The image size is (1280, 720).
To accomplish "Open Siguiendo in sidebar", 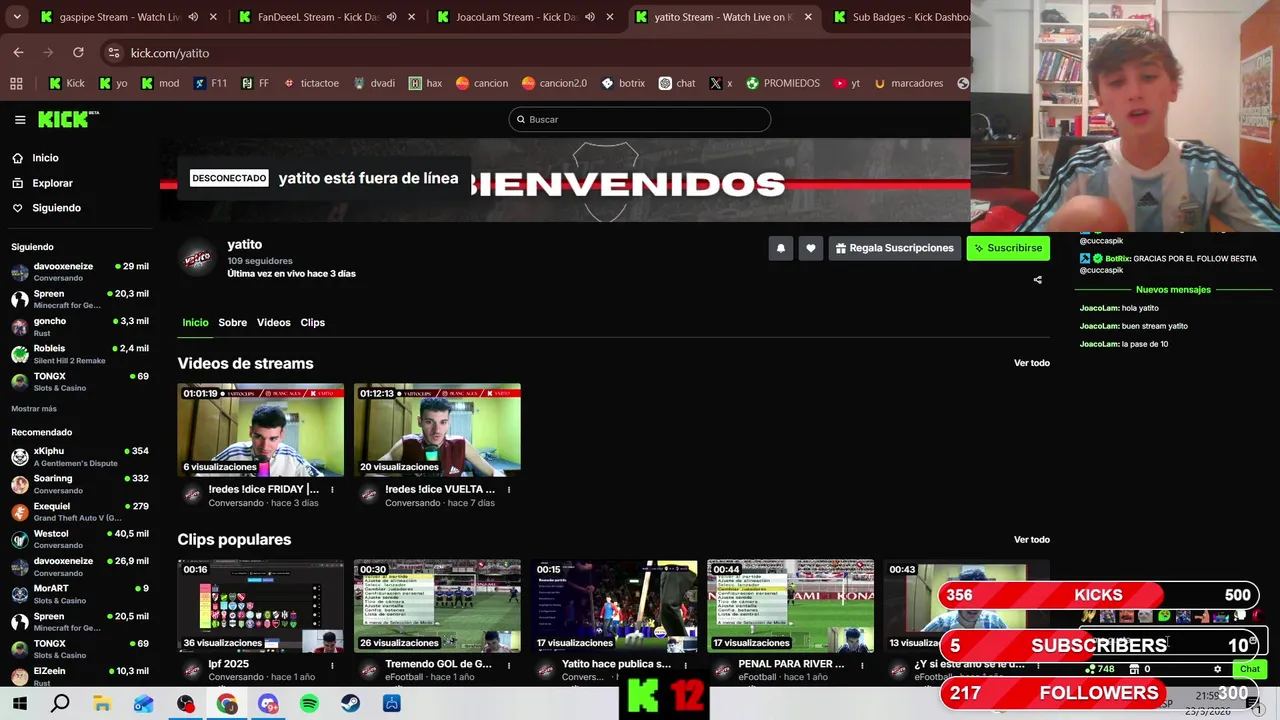I will click(x=56, y=208).
